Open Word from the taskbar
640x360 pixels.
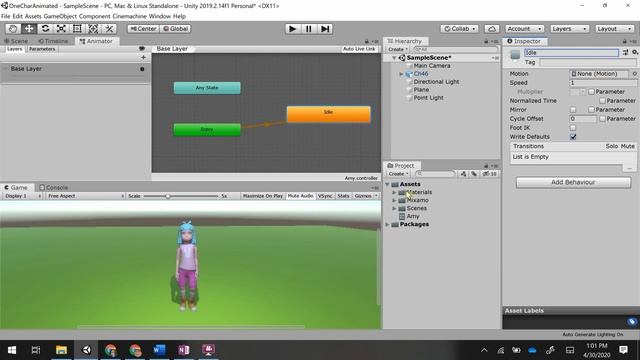(159, 350)
